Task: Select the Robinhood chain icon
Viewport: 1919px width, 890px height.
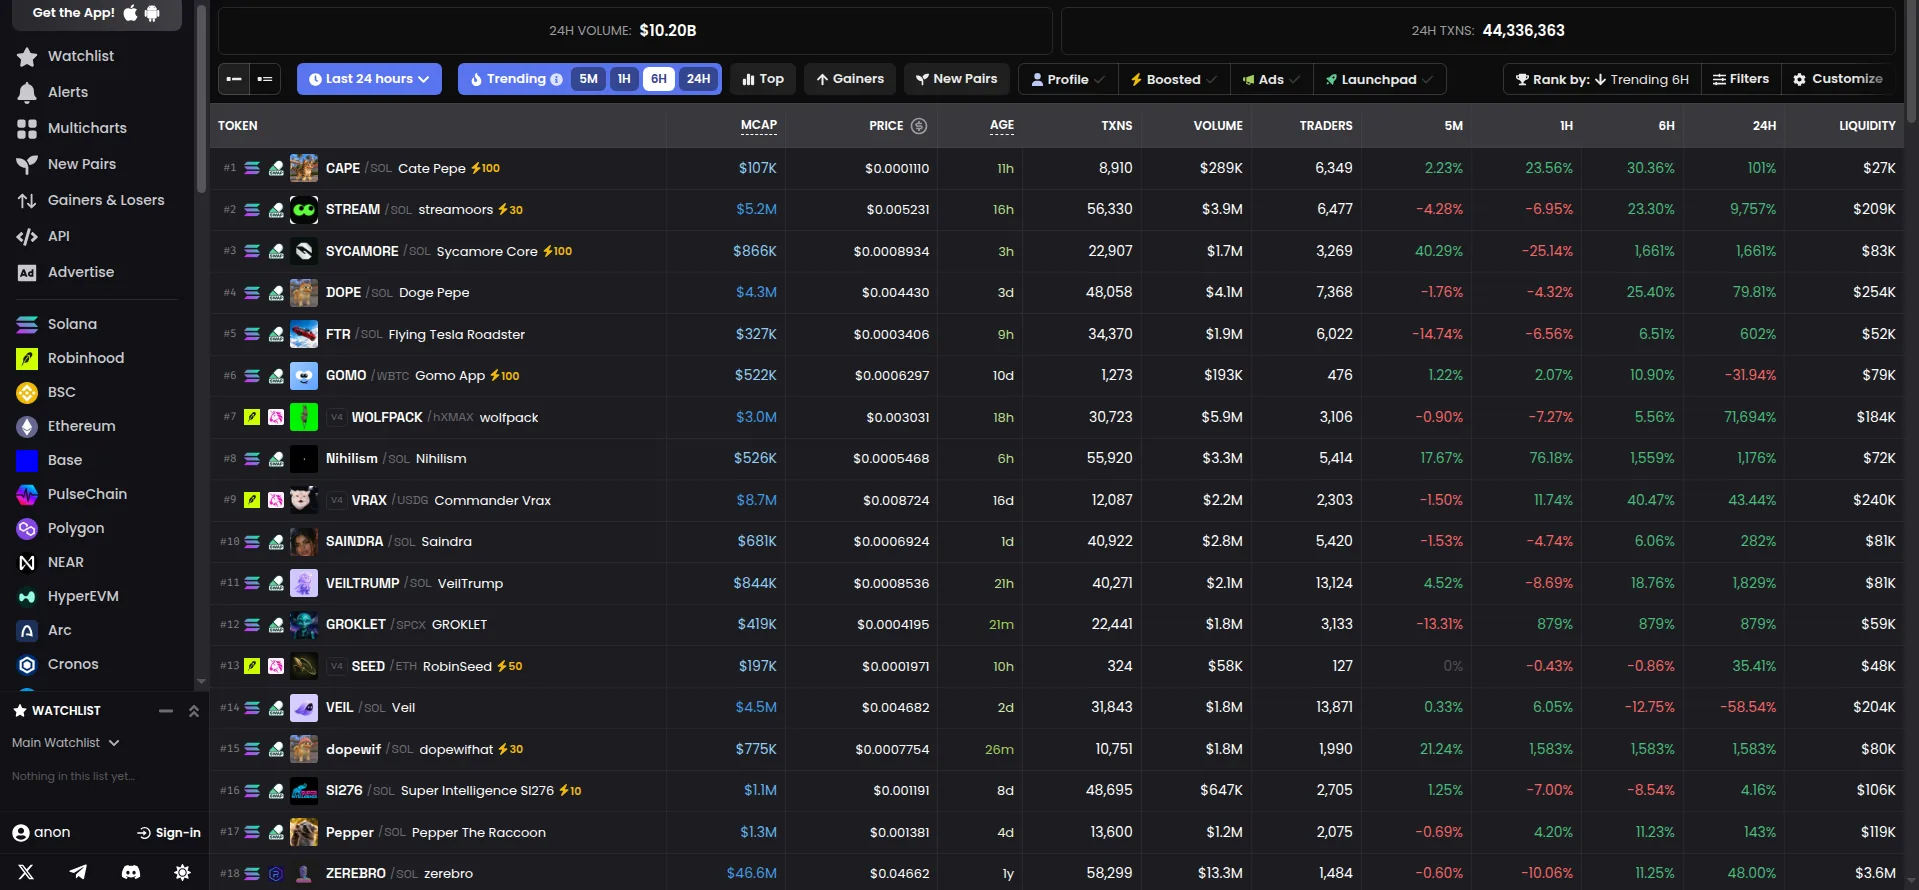Action: [x=27, y=359]
